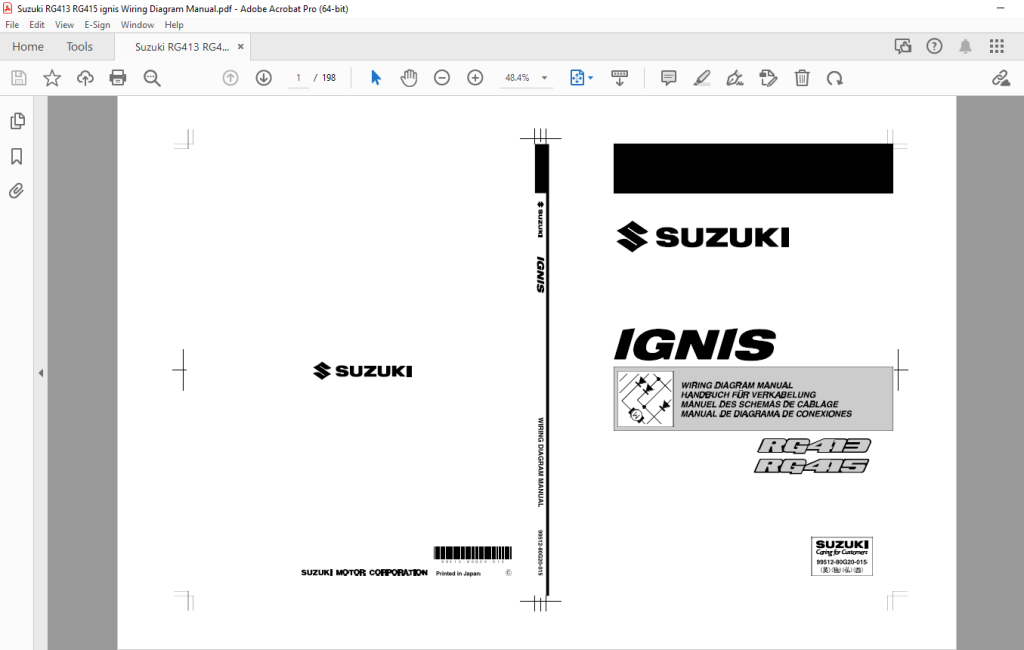The image size is (1024, 650).
Task: Open the apps grid launcher
Action: (x=997, y=46)
